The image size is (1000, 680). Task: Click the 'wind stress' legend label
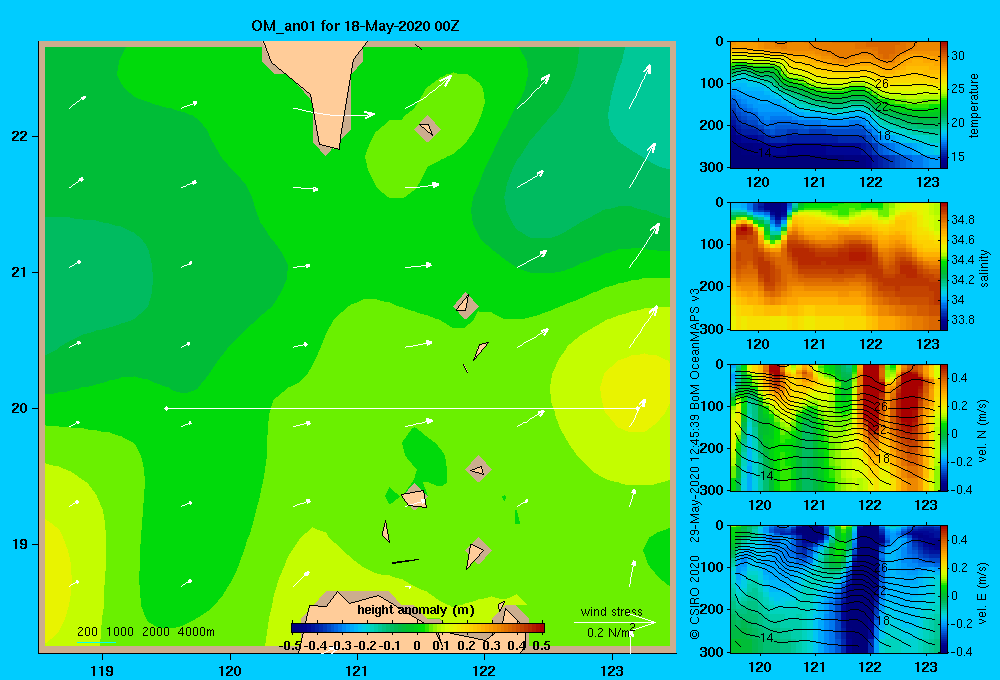(612, 611)
